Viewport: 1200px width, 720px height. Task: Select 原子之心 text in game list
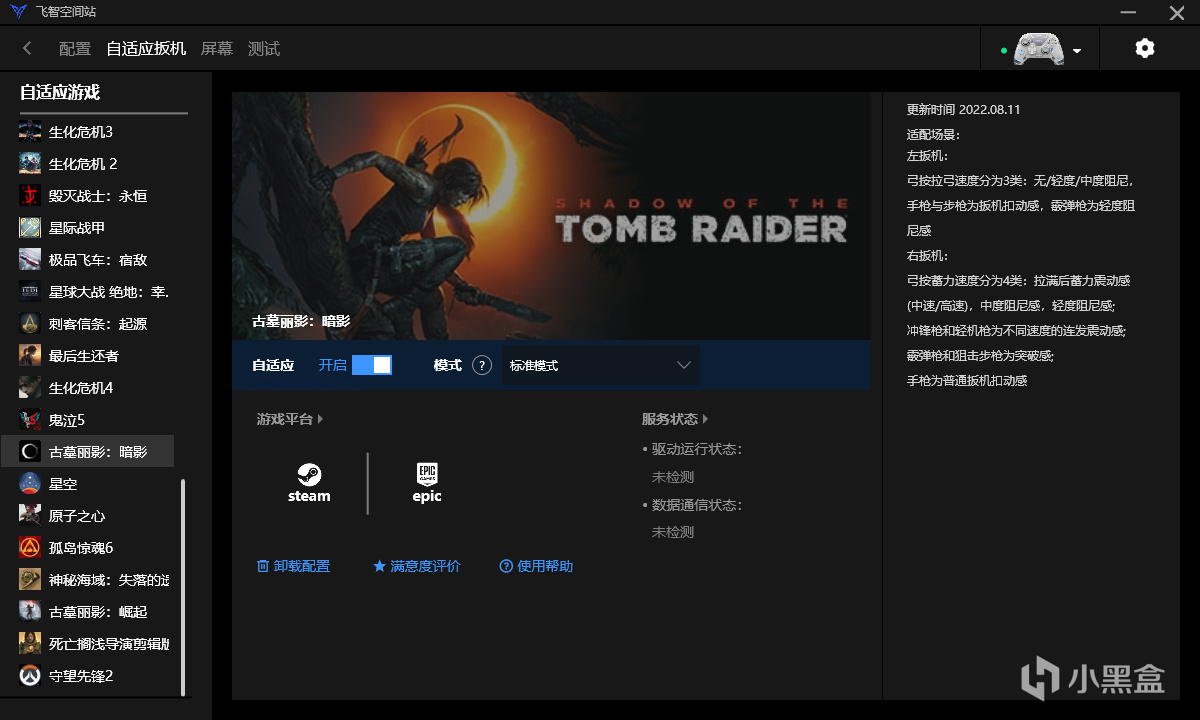click(x=77, y=515)
